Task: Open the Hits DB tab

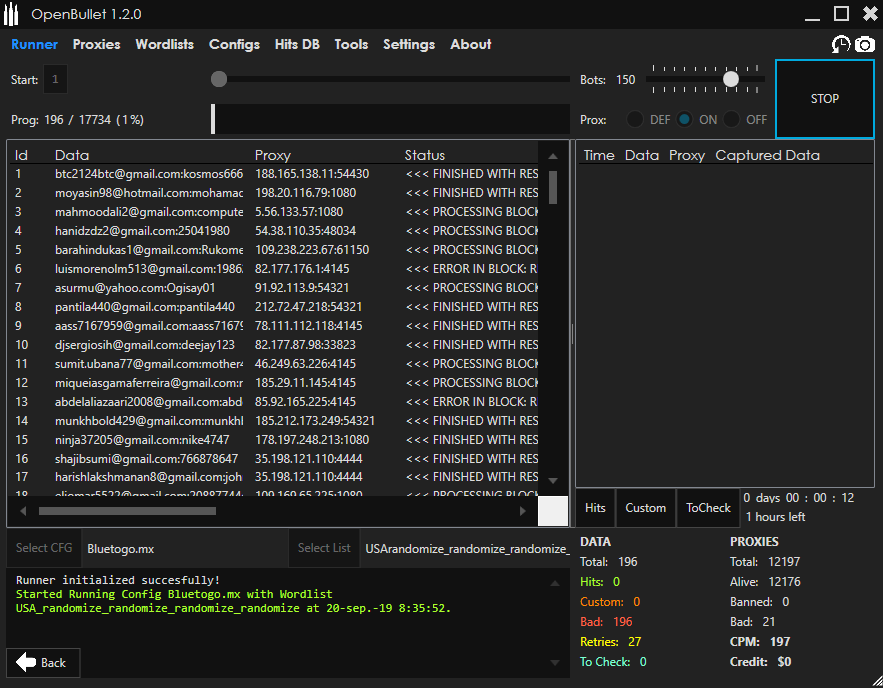Action: point(297,44)
